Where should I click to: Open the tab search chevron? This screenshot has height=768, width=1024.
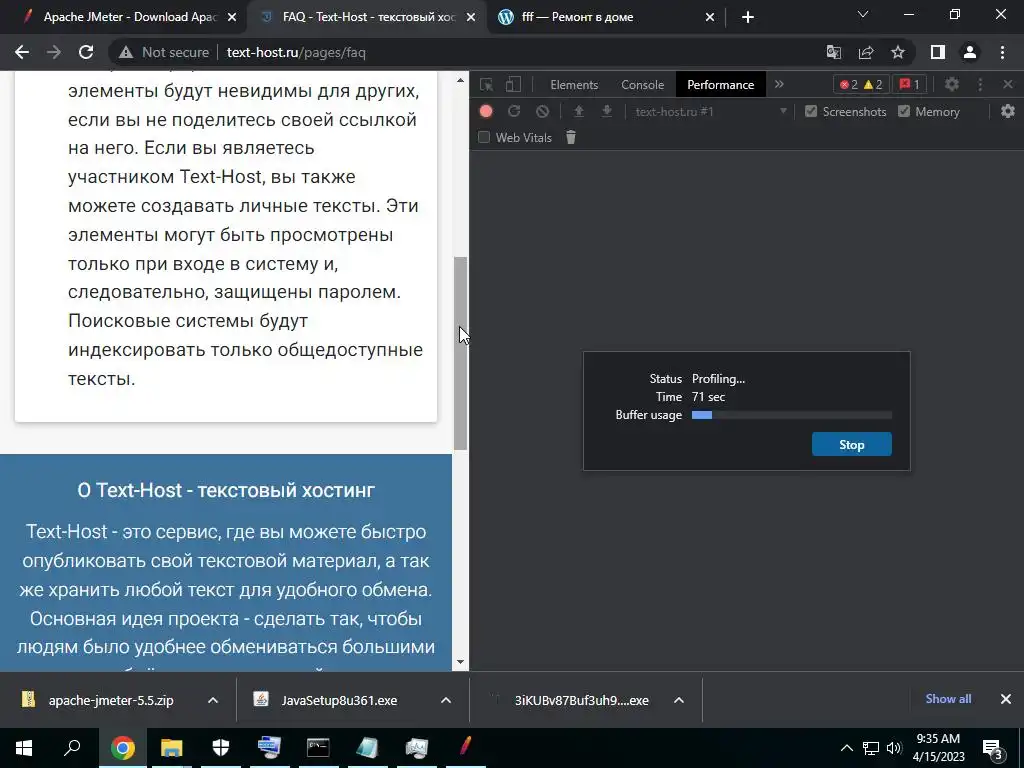[863, 14]
